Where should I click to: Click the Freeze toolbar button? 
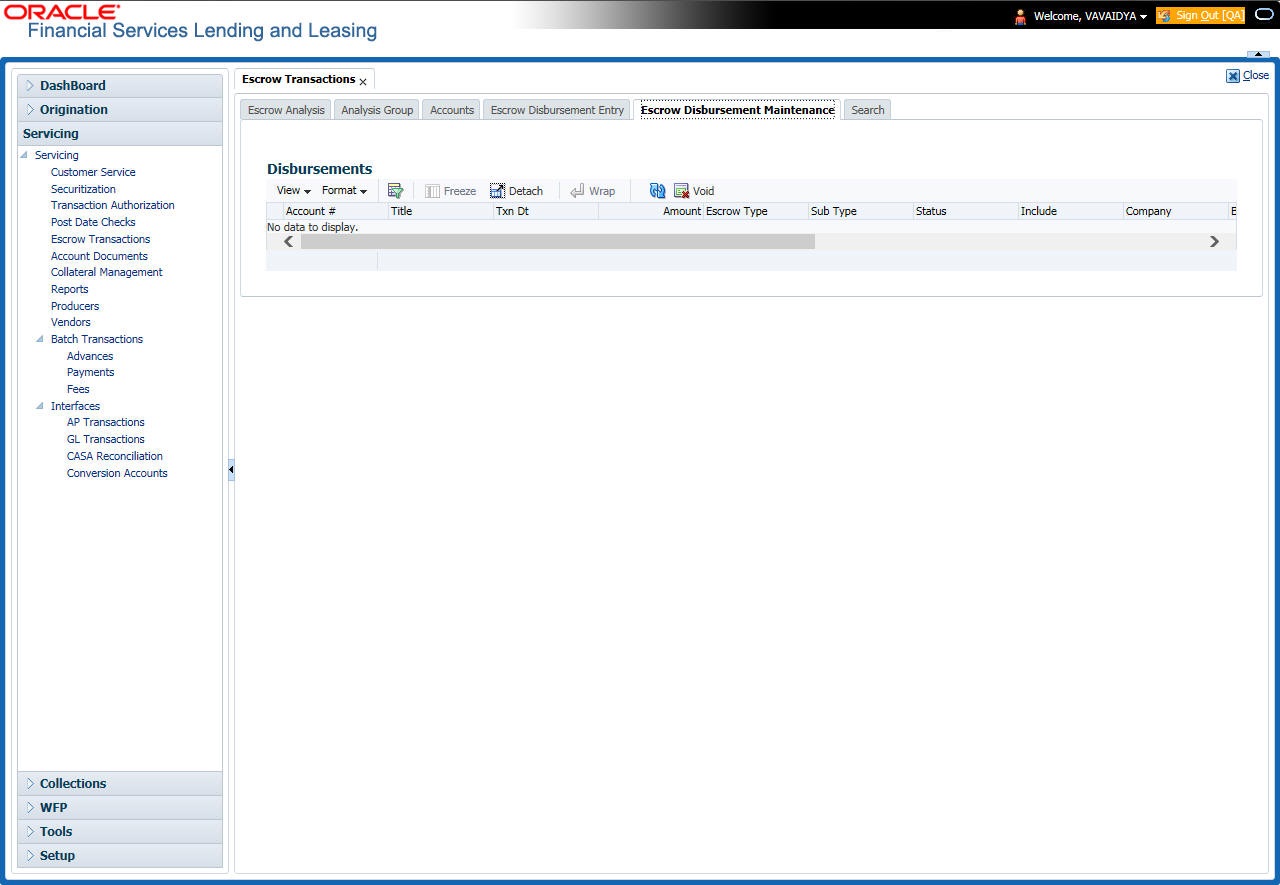click(x=450, y=191)
